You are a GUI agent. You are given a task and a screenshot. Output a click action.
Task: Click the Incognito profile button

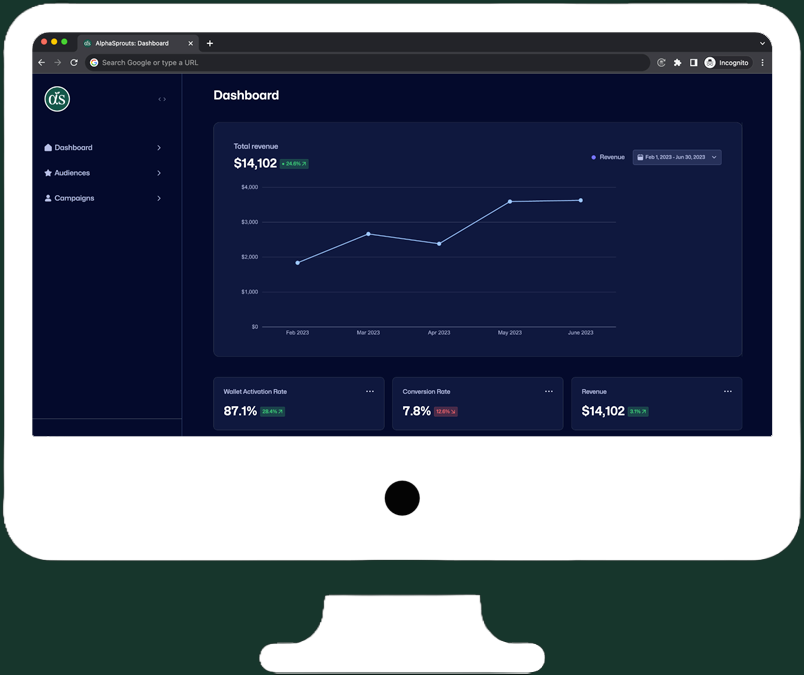[x=726, y=63]
